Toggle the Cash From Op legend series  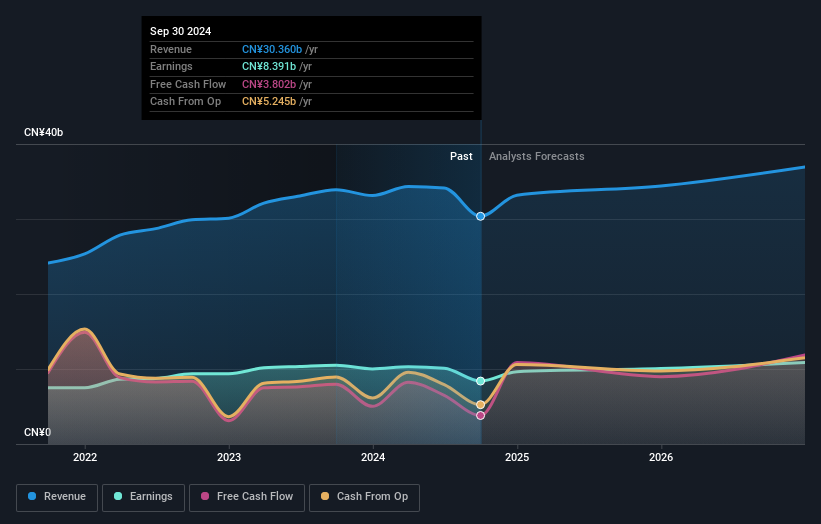[x=364, y=497]
